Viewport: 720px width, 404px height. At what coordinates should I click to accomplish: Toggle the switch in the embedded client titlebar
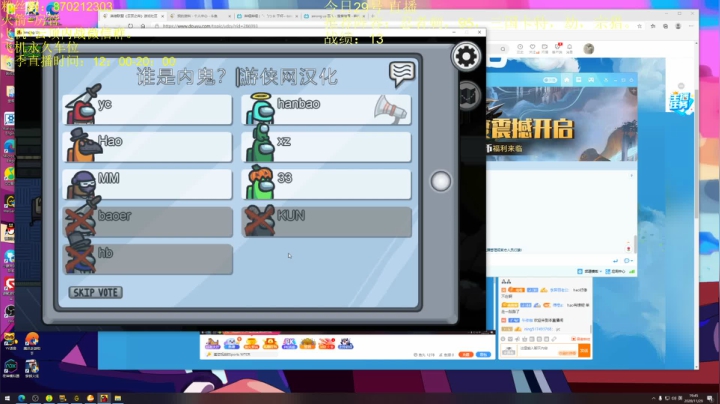point(550,80)
